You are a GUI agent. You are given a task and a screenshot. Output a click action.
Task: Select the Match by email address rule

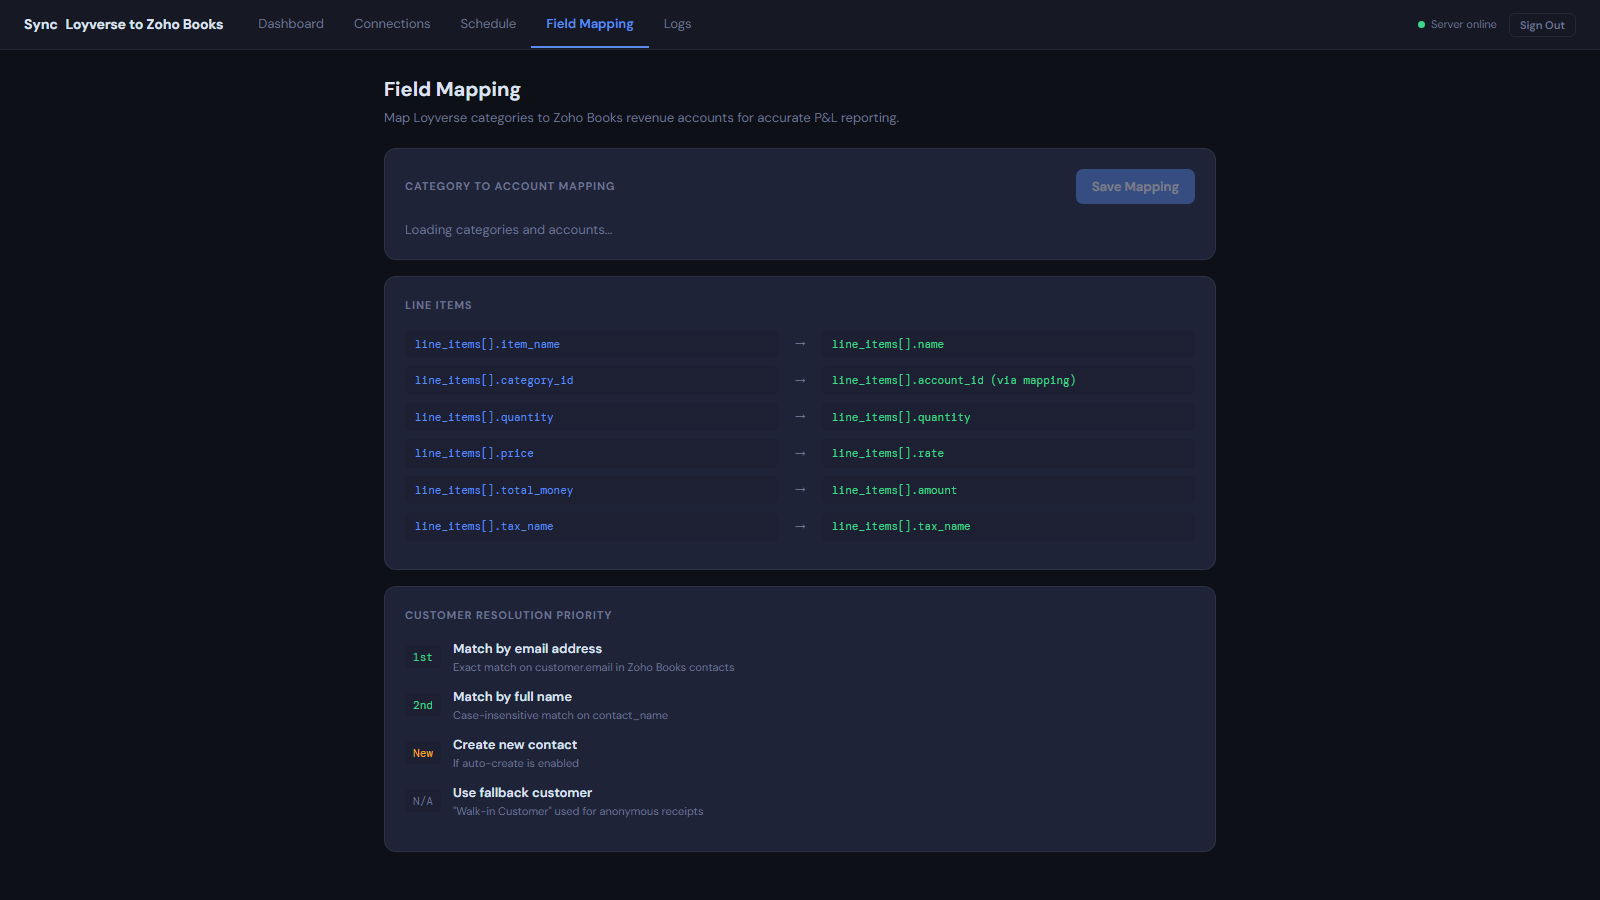(527, 649)
